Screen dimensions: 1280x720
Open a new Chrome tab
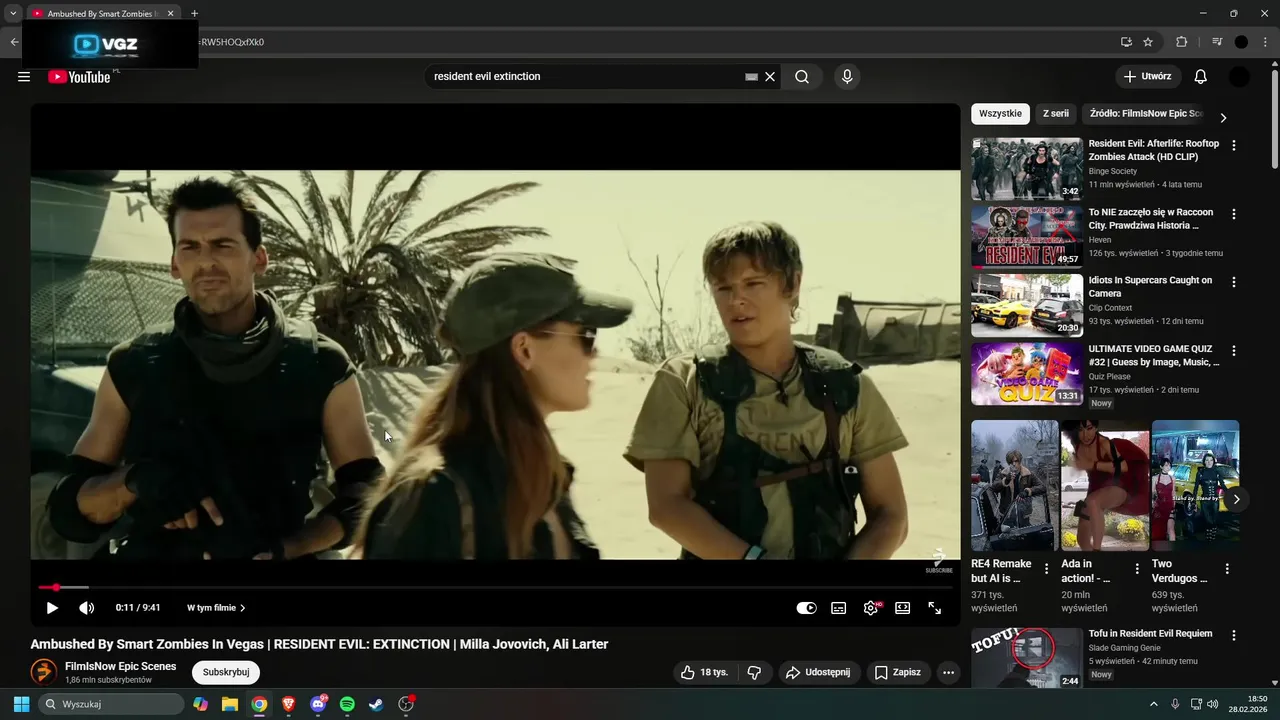click(194, 14)
